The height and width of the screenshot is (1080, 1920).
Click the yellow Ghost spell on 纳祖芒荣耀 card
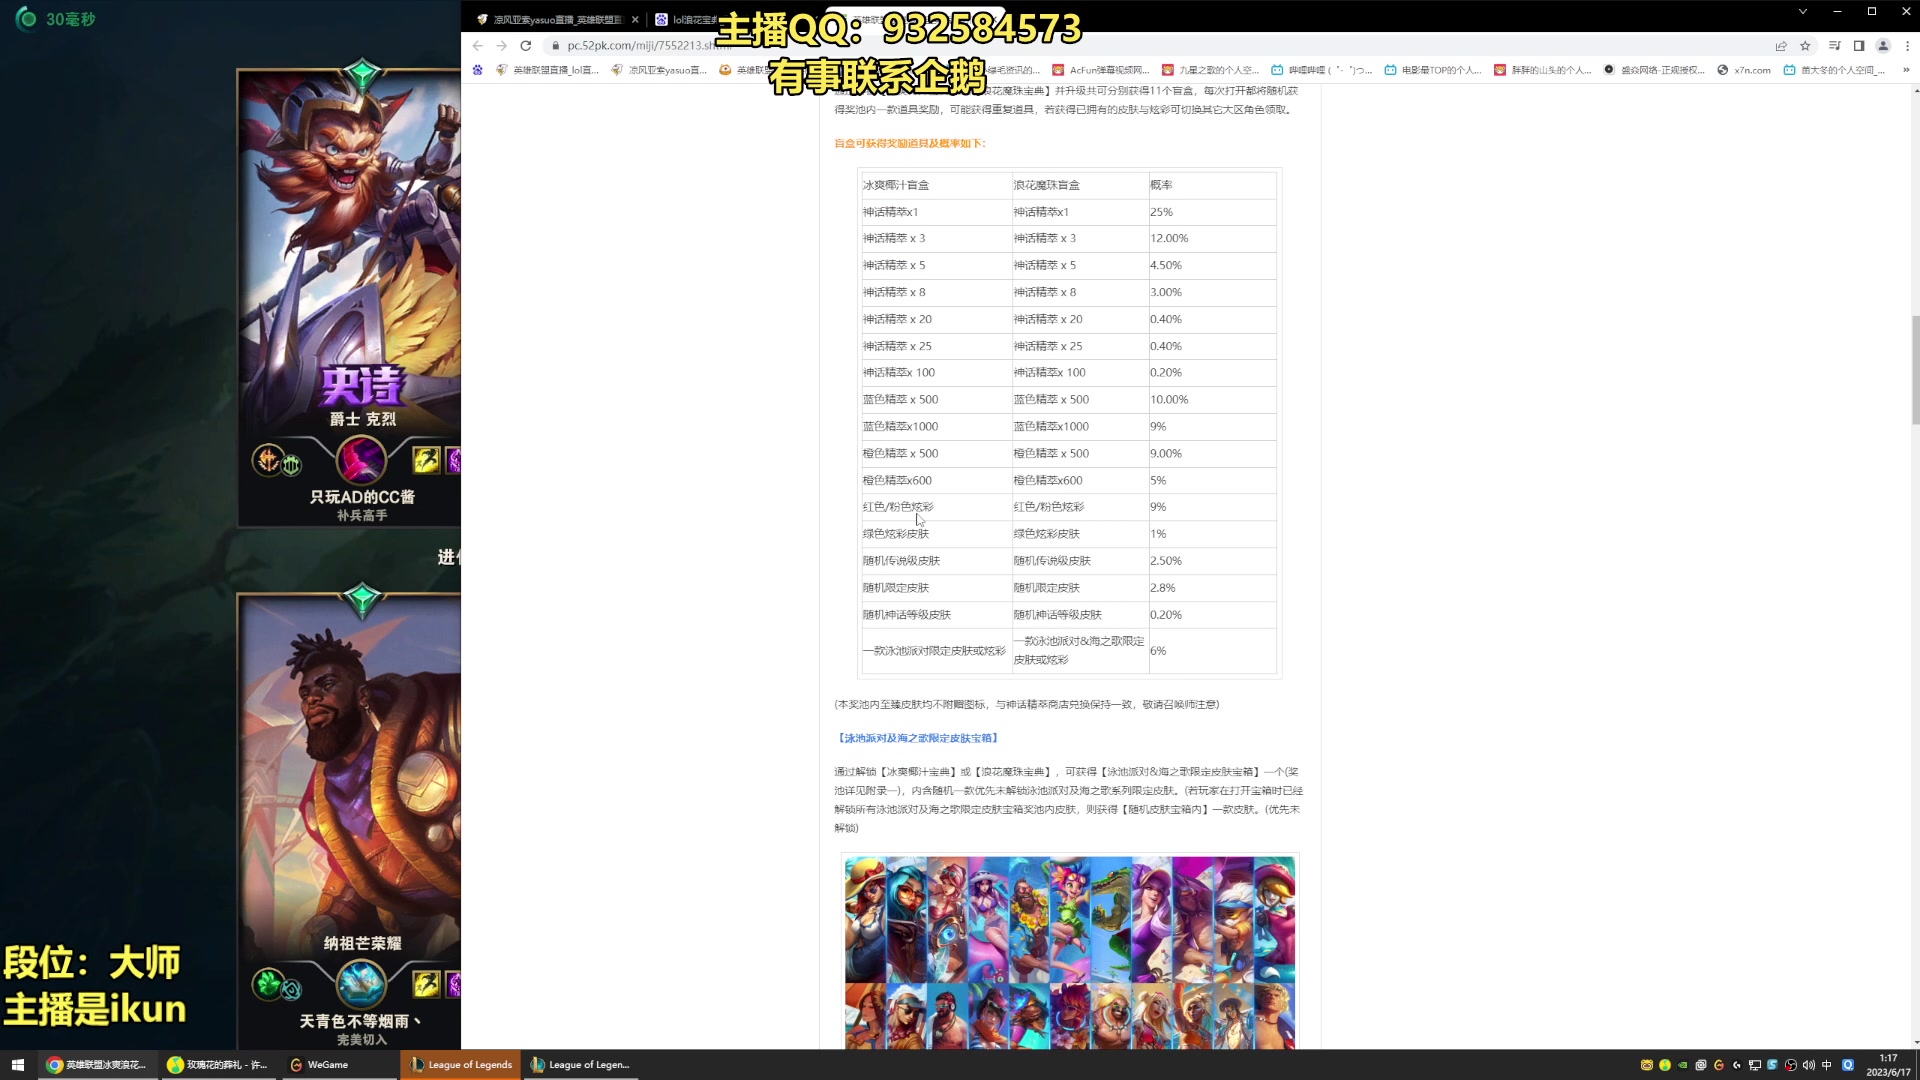coord(426,984)
